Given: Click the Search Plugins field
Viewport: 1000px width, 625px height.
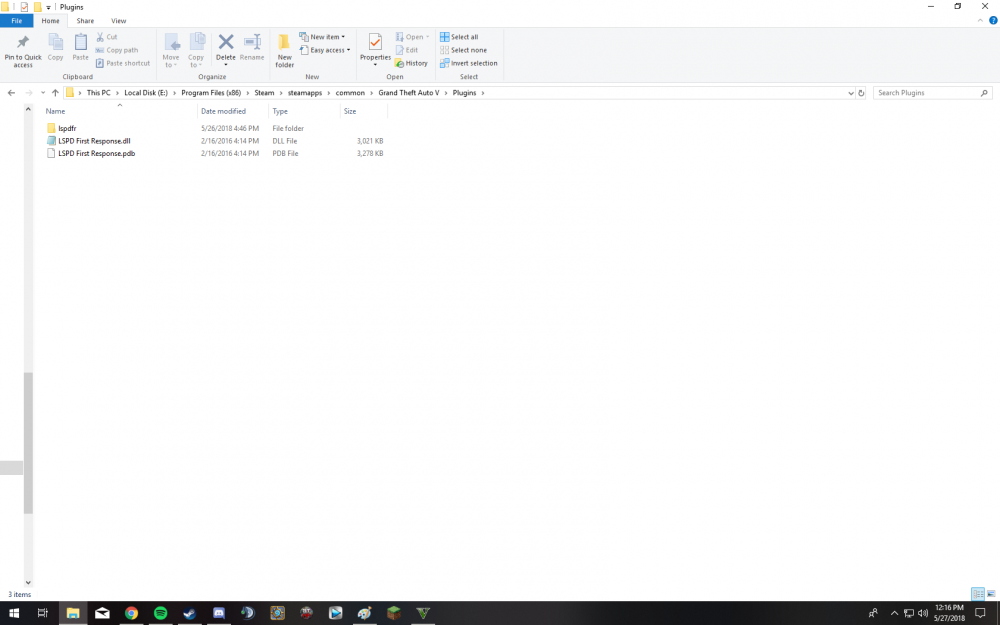Looking at the screenshot, I should (x=932, y=93).
